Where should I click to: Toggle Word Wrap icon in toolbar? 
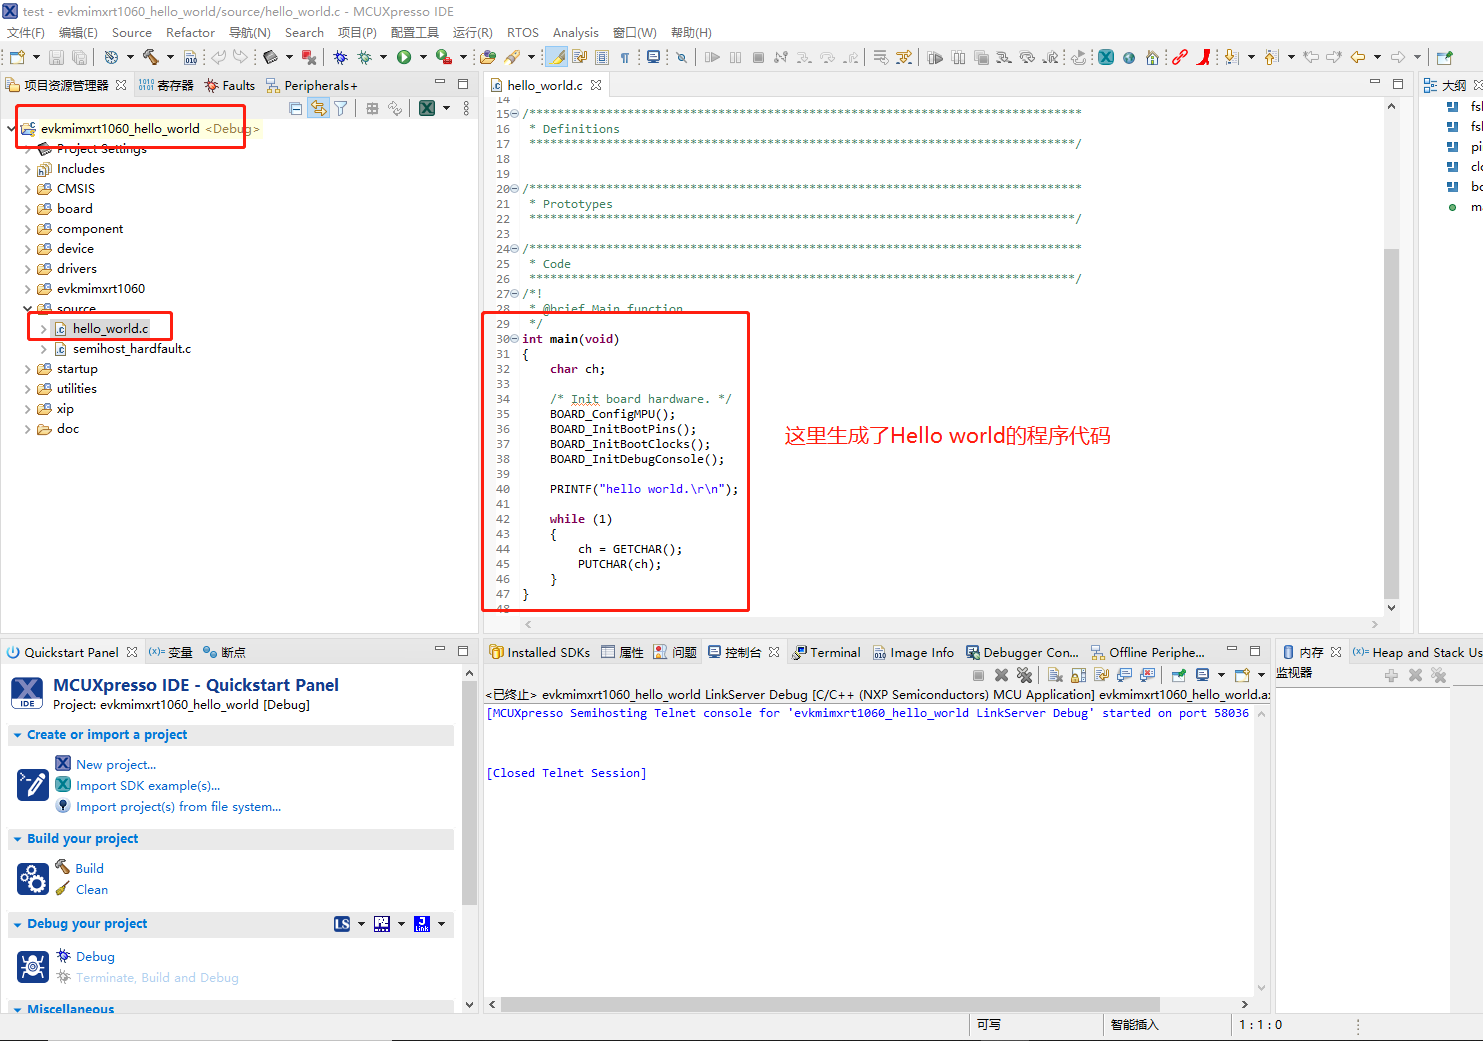tap(579, 57)
